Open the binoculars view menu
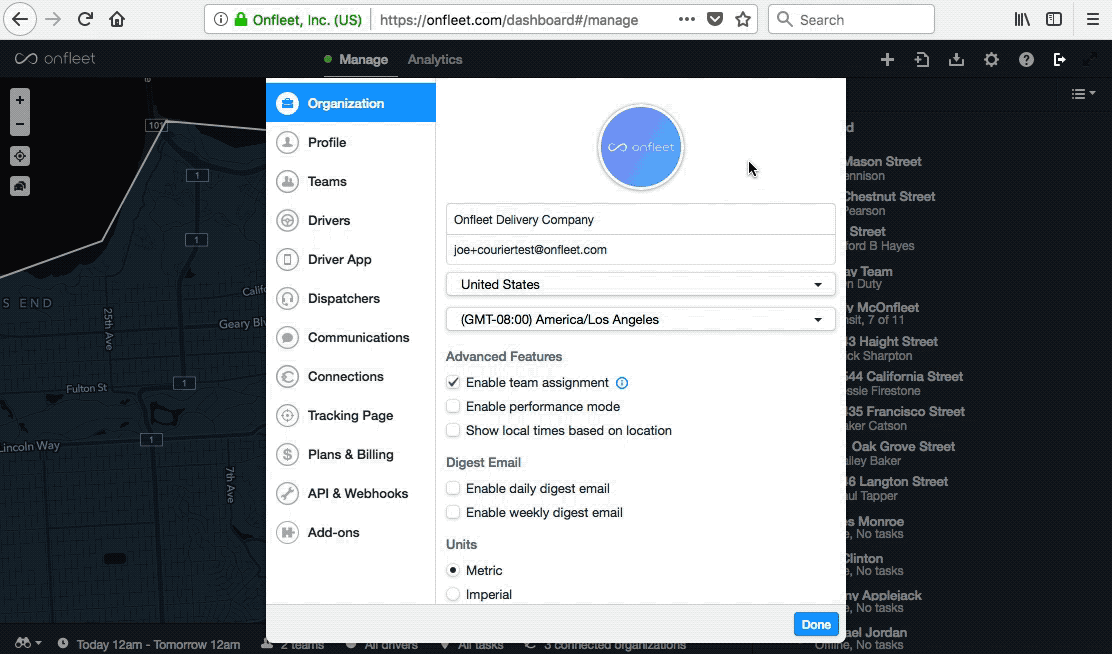Viewport: 1112px width, 654px height. (x=28, y=643)
